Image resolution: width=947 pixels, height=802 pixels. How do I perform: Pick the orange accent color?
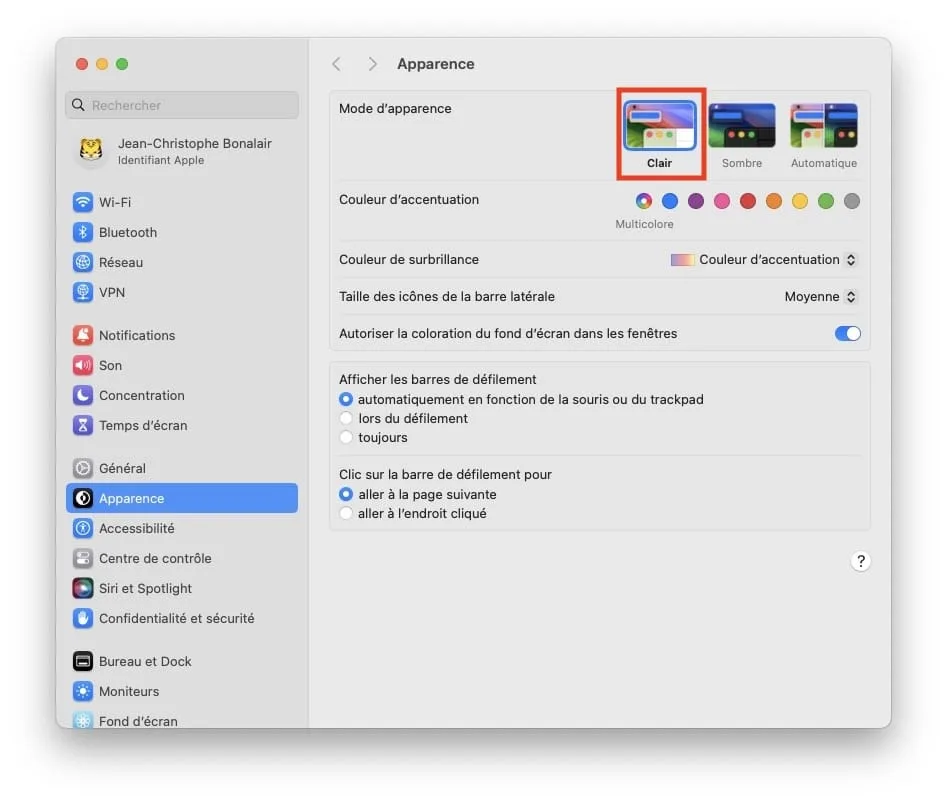[x=774, y=201]
